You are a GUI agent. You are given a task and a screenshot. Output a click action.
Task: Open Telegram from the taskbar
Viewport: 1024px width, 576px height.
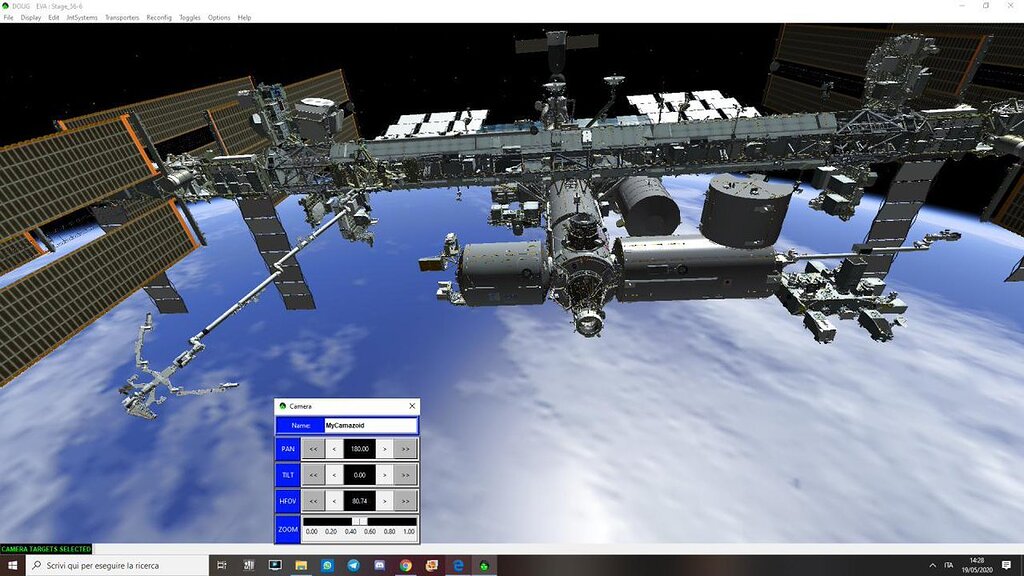point(354,566)
